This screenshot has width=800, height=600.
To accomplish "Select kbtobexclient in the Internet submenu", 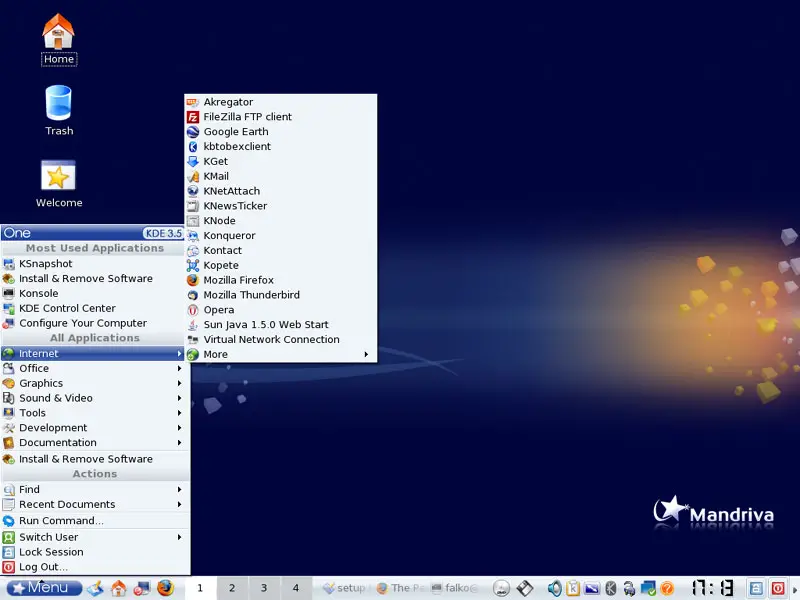I will click(x=281, y=146).
